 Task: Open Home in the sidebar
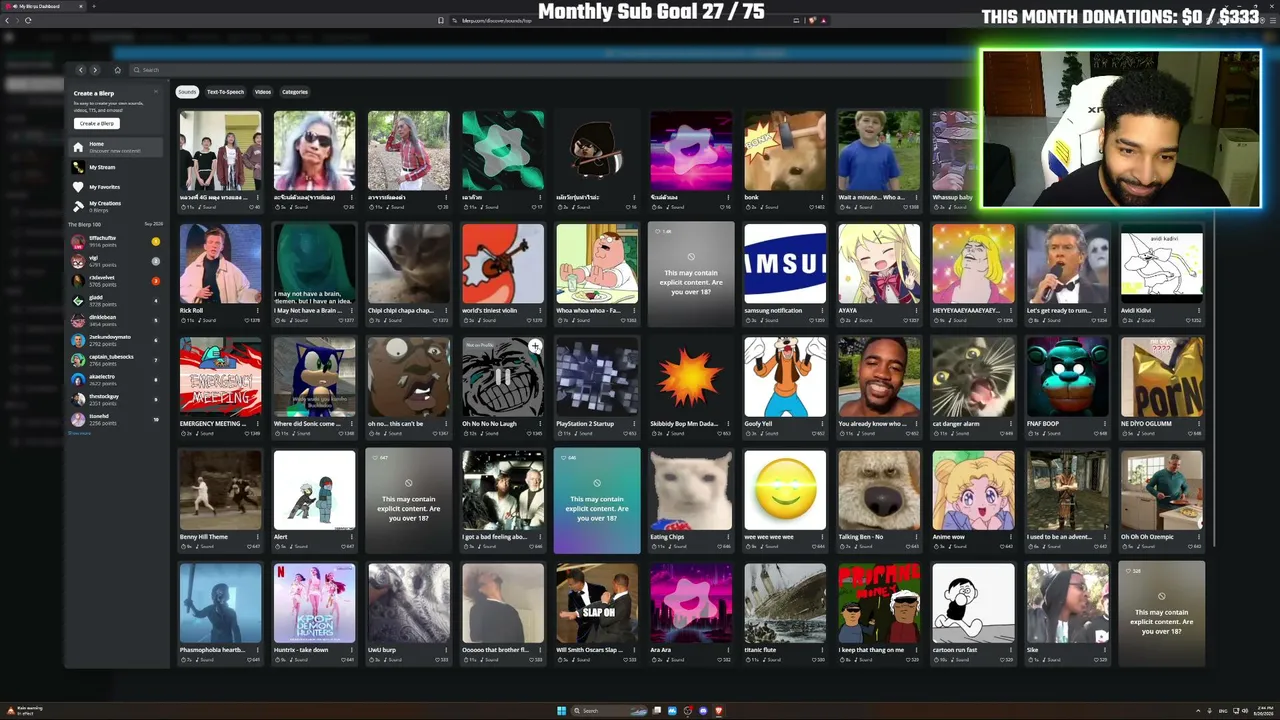[117, 147]
